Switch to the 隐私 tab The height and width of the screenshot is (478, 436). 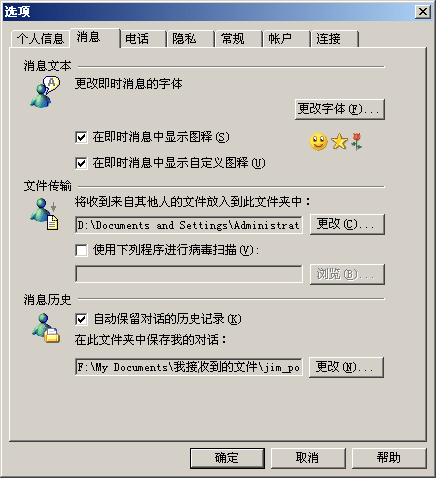click(x=190, y=39)
